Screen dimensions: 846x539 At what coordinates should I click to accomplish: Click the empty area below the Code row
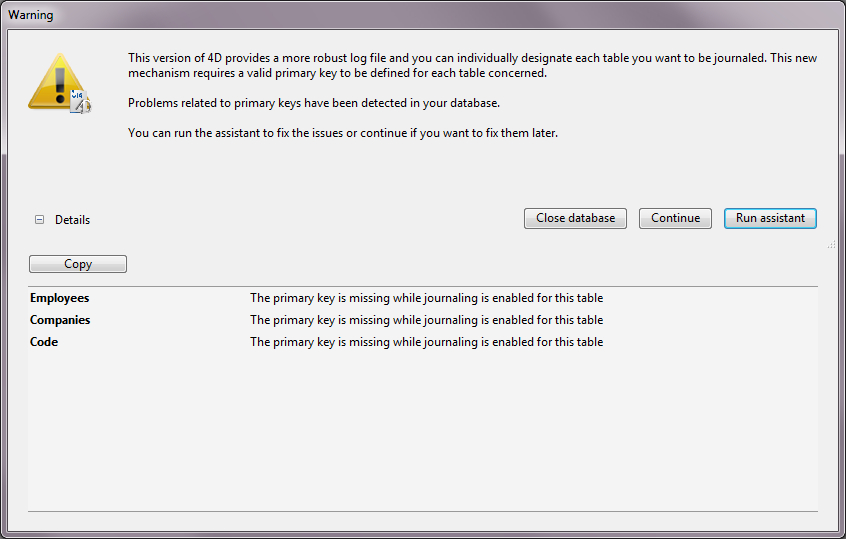point(422,430)
